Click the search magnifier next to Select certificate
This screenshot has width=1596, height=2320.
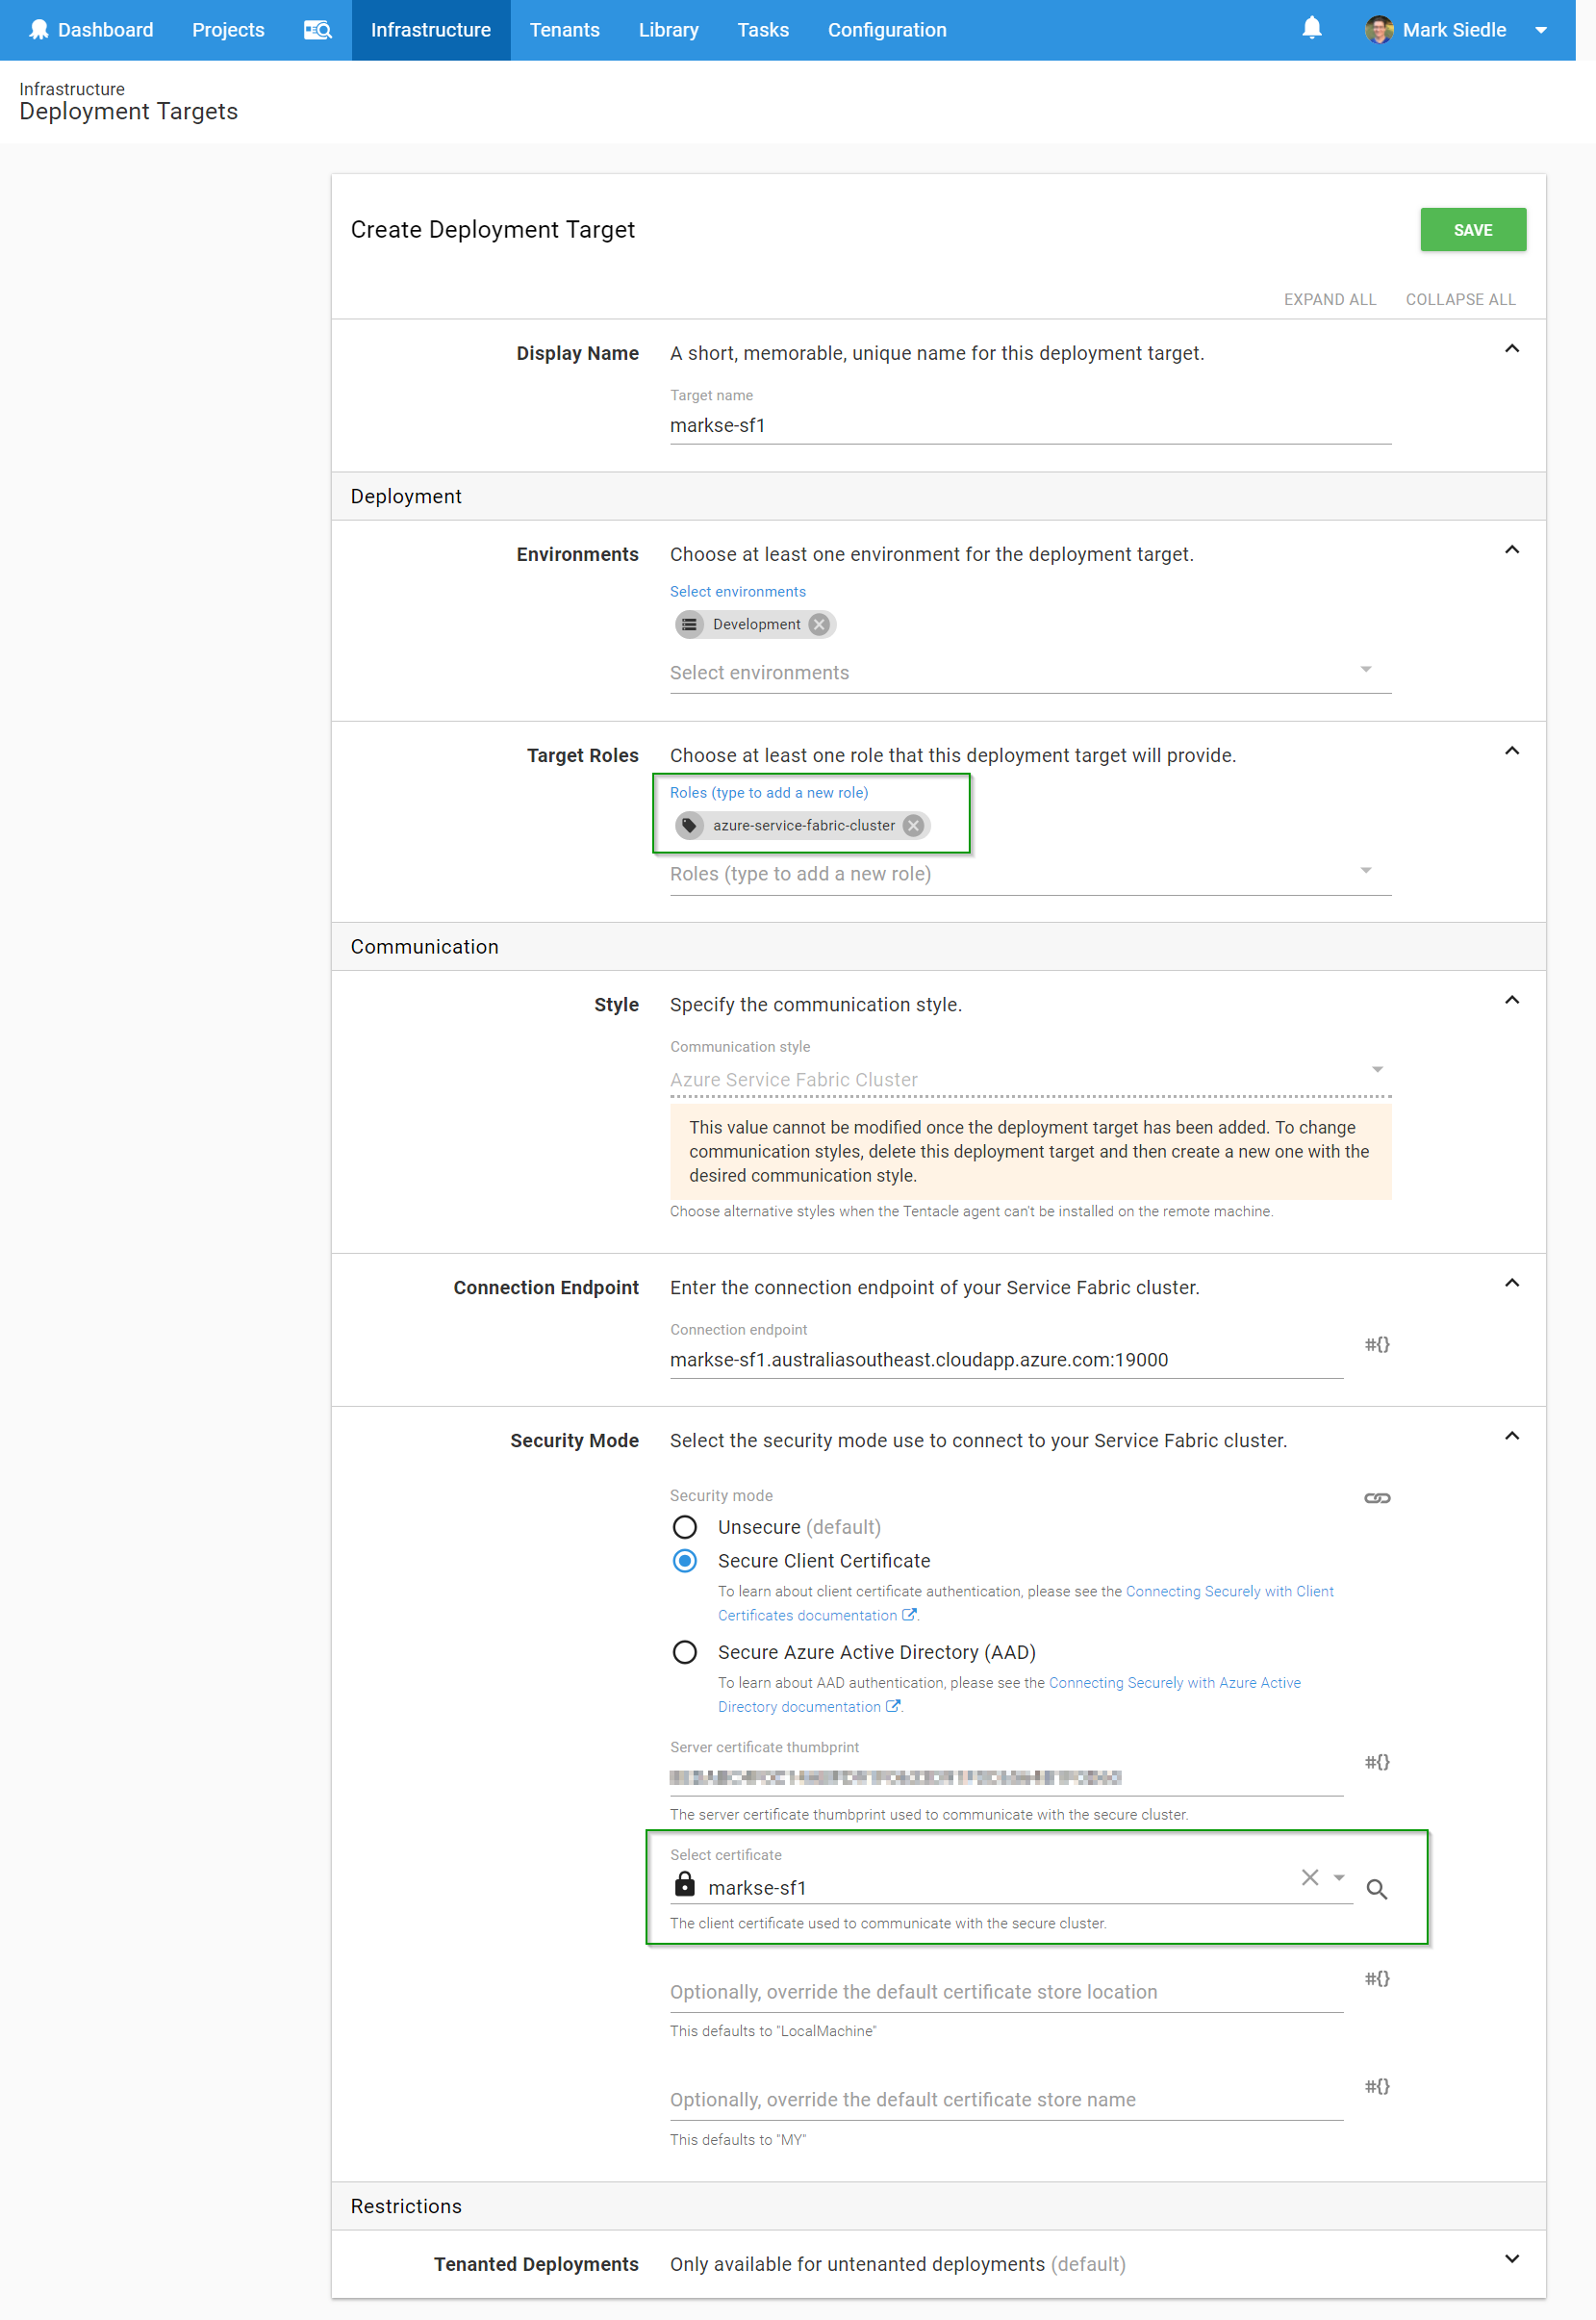(1377, 1889)
